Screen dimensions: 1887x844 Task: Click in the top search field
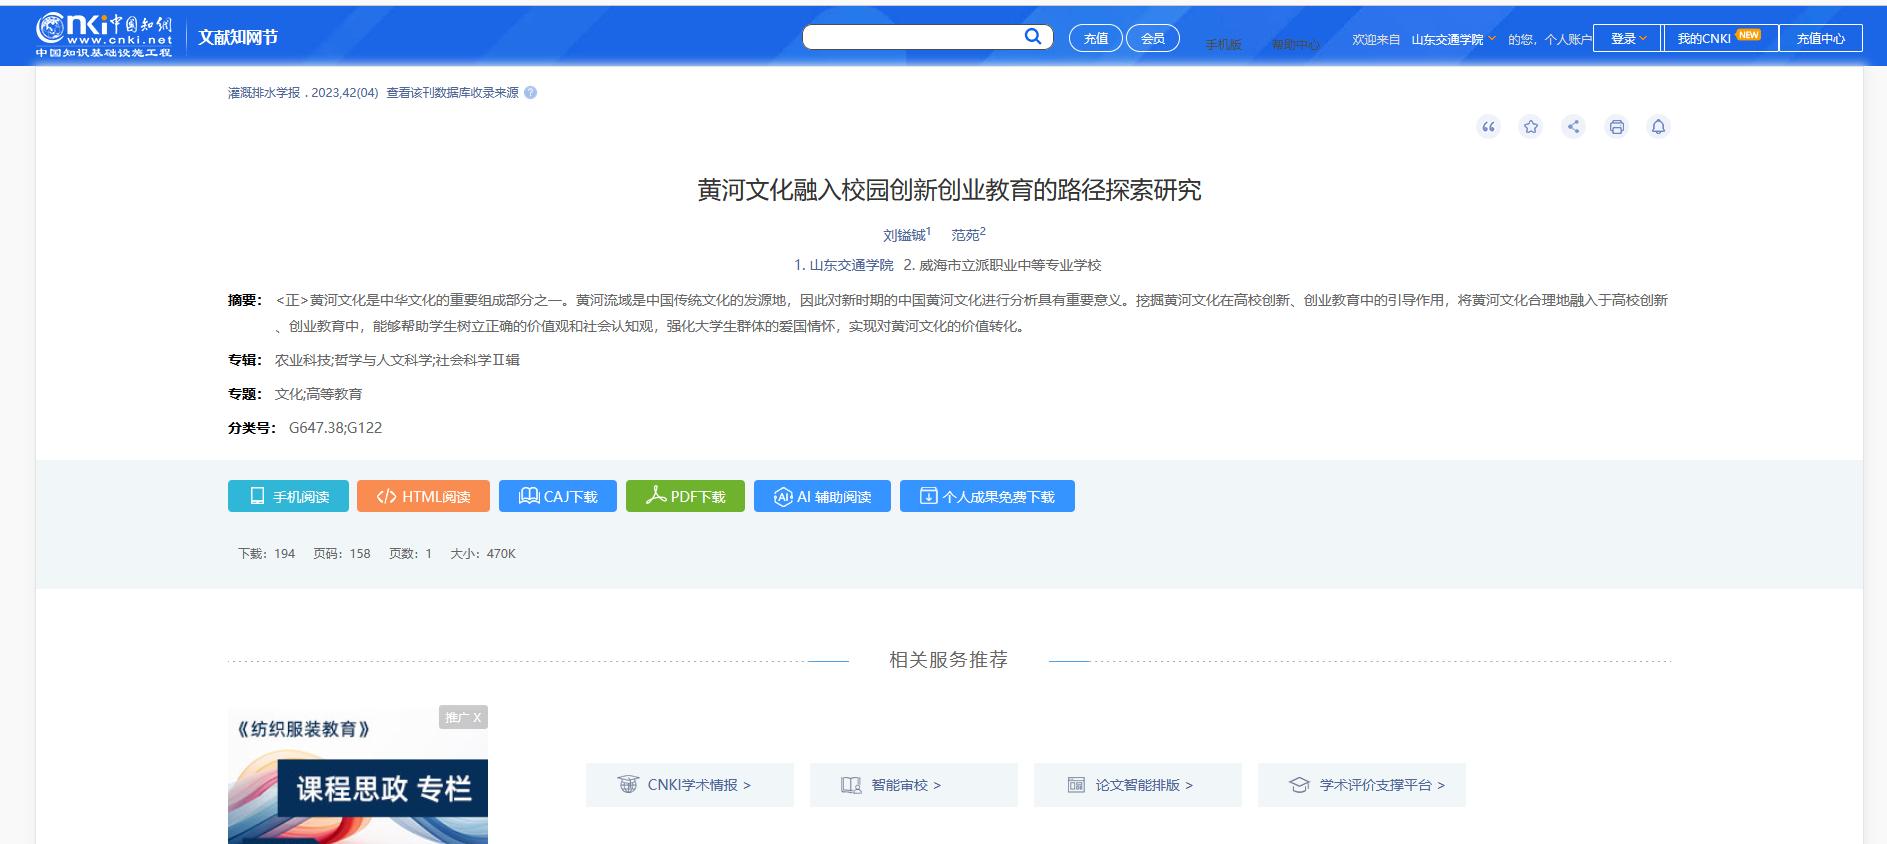click(x=912, y=37)
